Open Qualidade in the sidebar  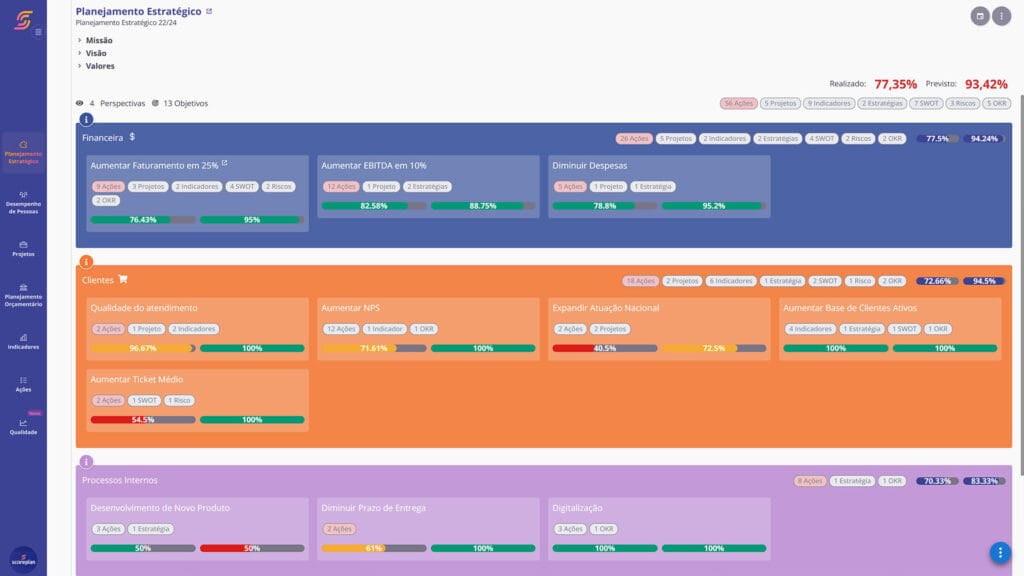pos(24,426)
